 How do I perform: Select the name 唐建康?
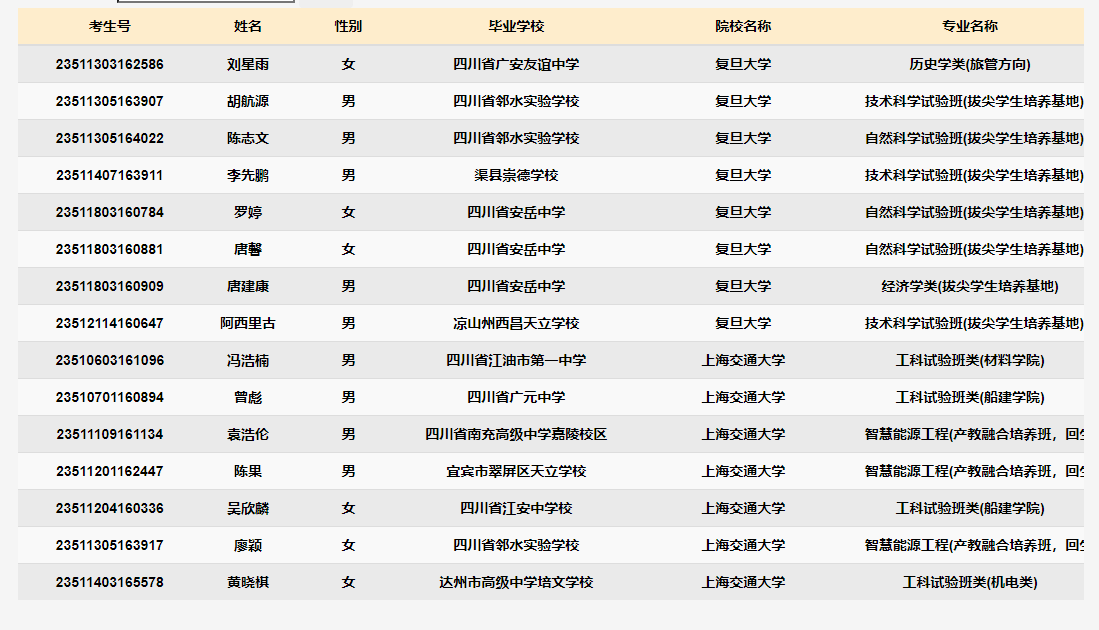(247, 287)
